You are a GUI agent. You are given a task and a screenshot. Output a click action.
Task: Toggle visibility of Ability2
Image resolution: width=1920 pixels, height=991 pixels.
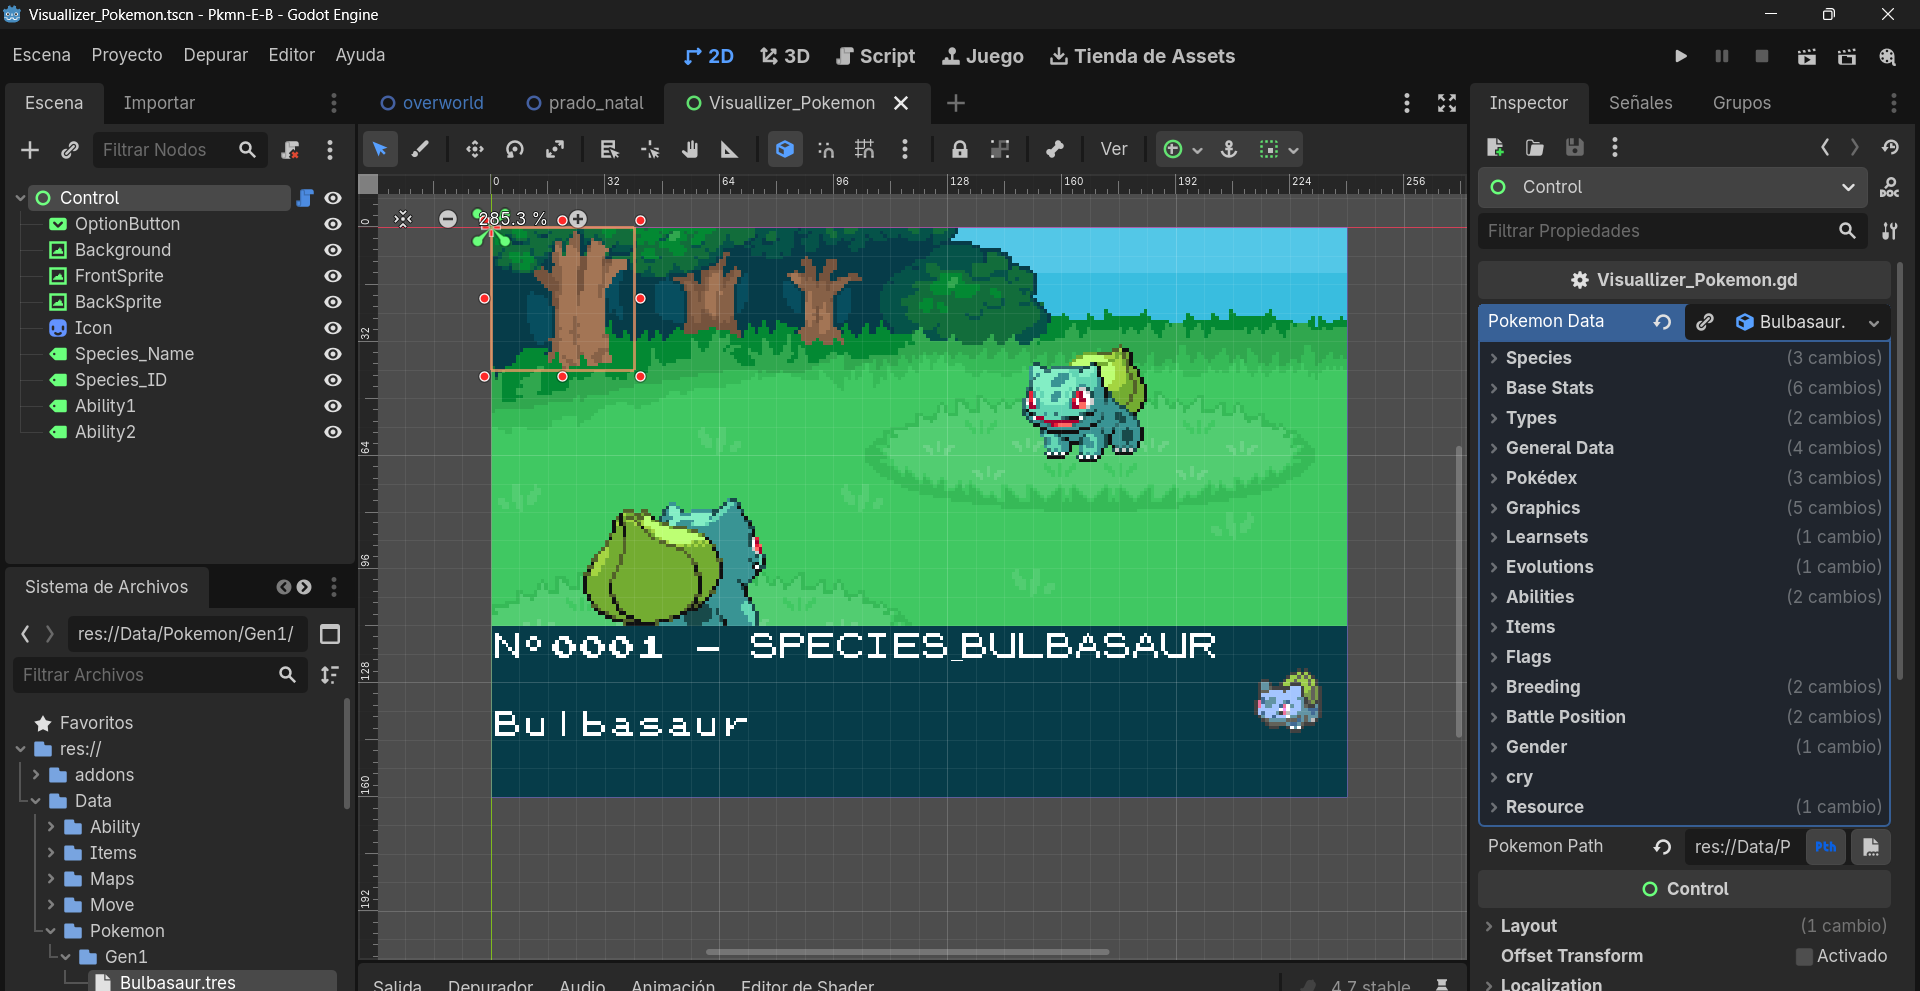[333, 432]
